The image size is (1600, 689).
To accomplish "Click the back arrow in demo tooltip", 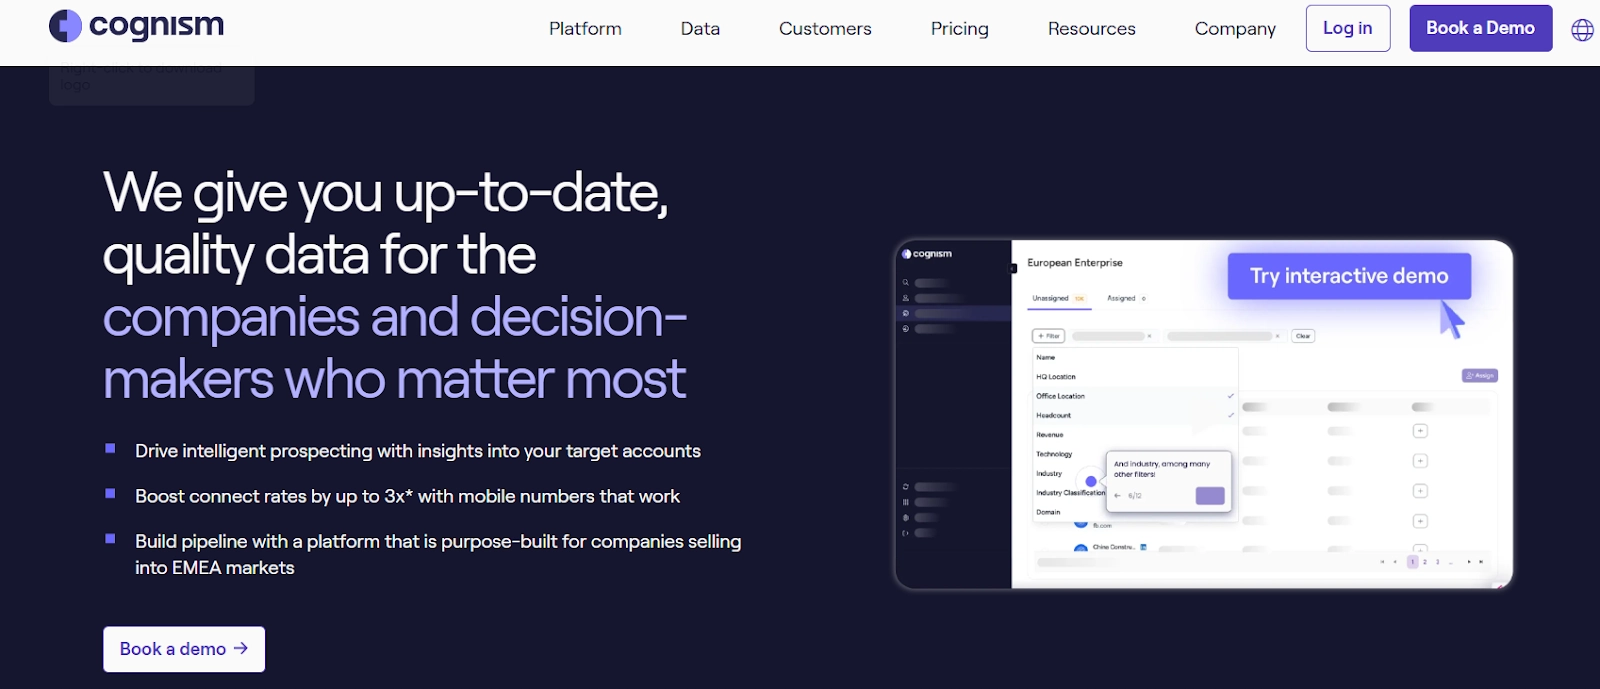I will [1118, 496].
